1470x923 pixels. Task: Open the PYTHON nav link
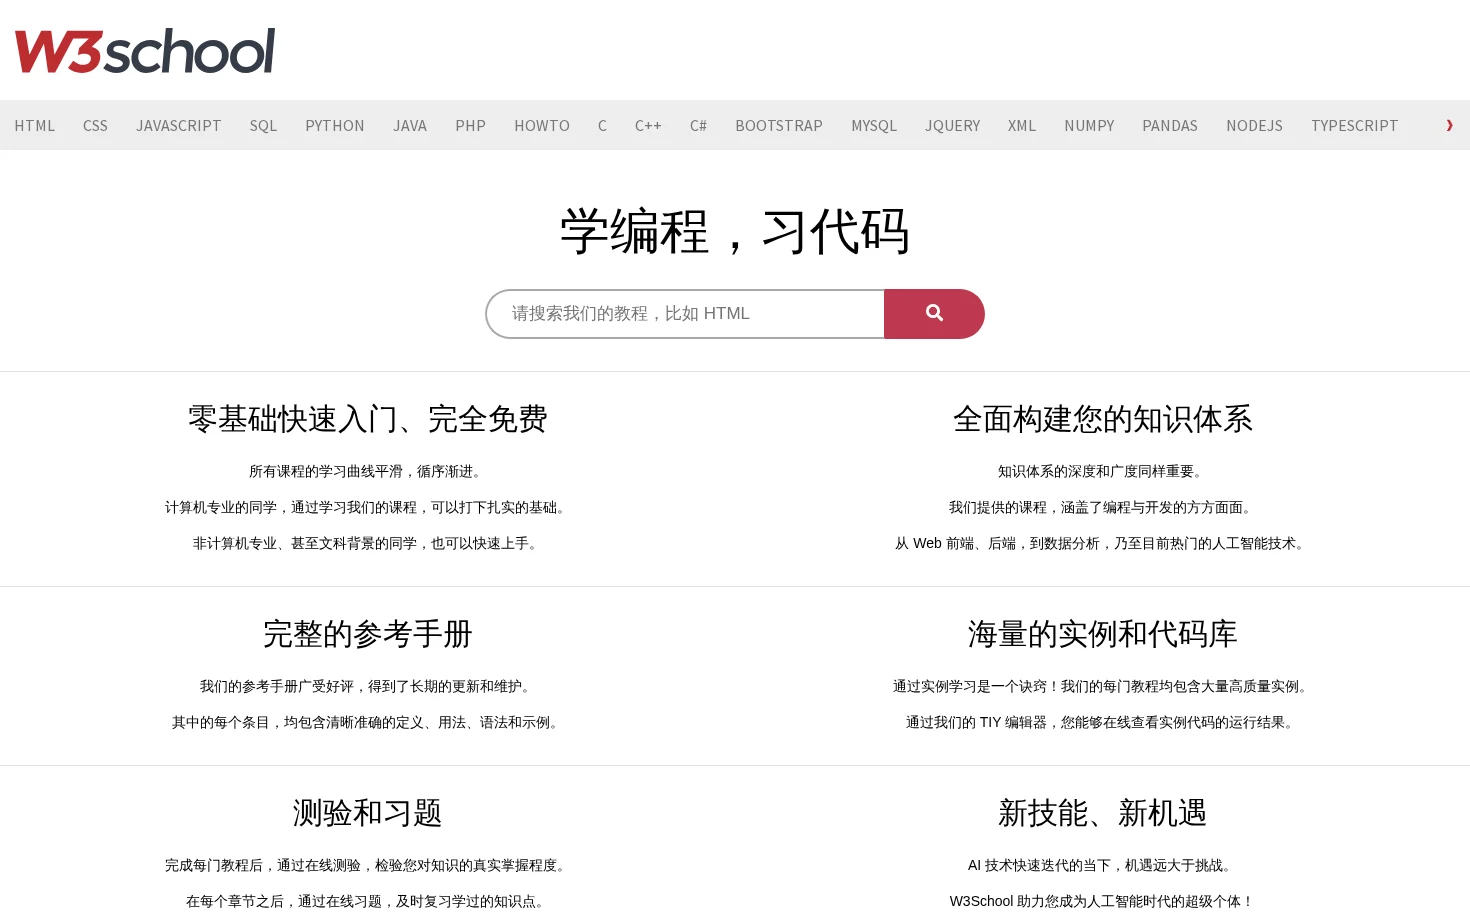pos(335,126)
